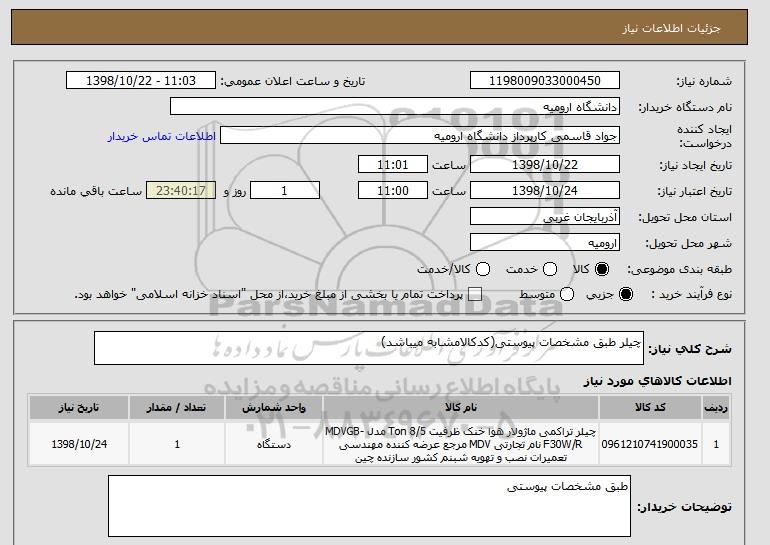This screenshot has width=770, height=545.
Task: Click the جزئیات اطلاعات نیاز page title
Action: pyautogui.click(x=671, y=28)
